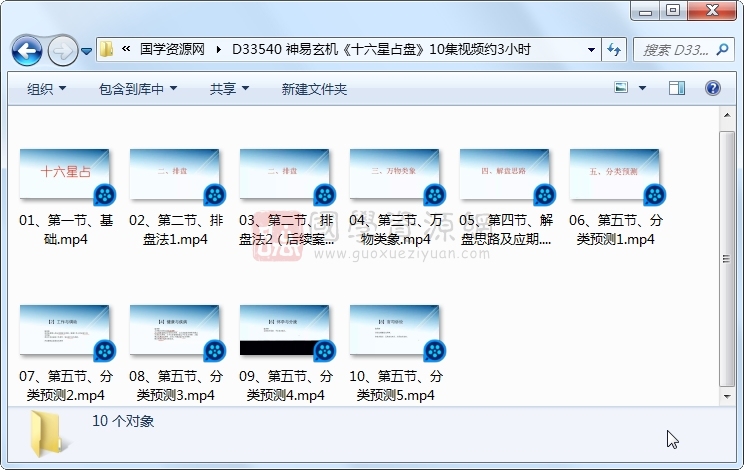Click the 10 个对象 status text

click(x=123, y=421)
